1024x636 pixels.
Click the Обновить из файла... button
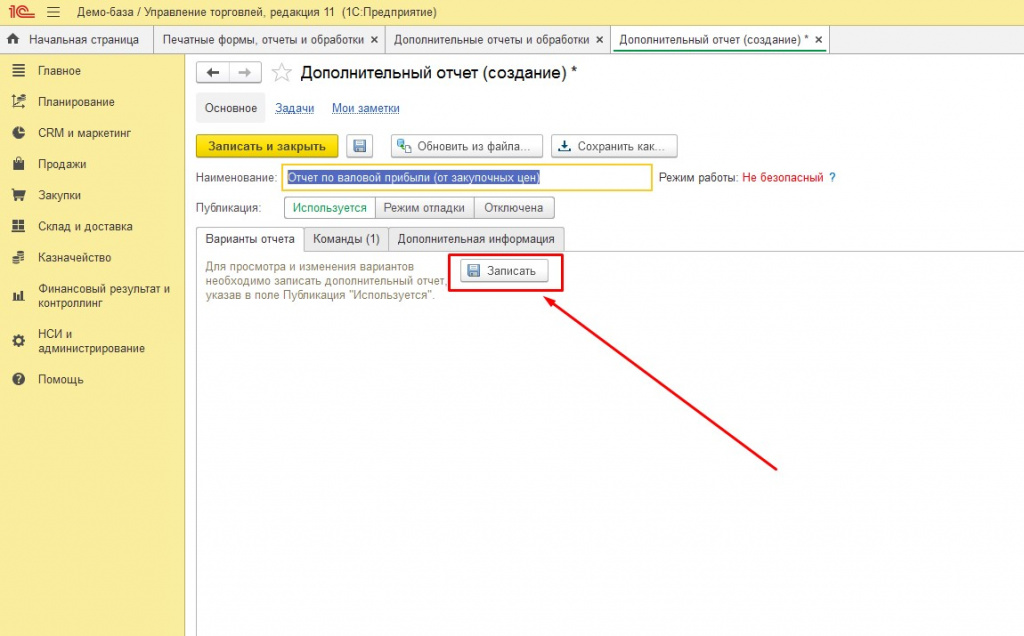467,146
